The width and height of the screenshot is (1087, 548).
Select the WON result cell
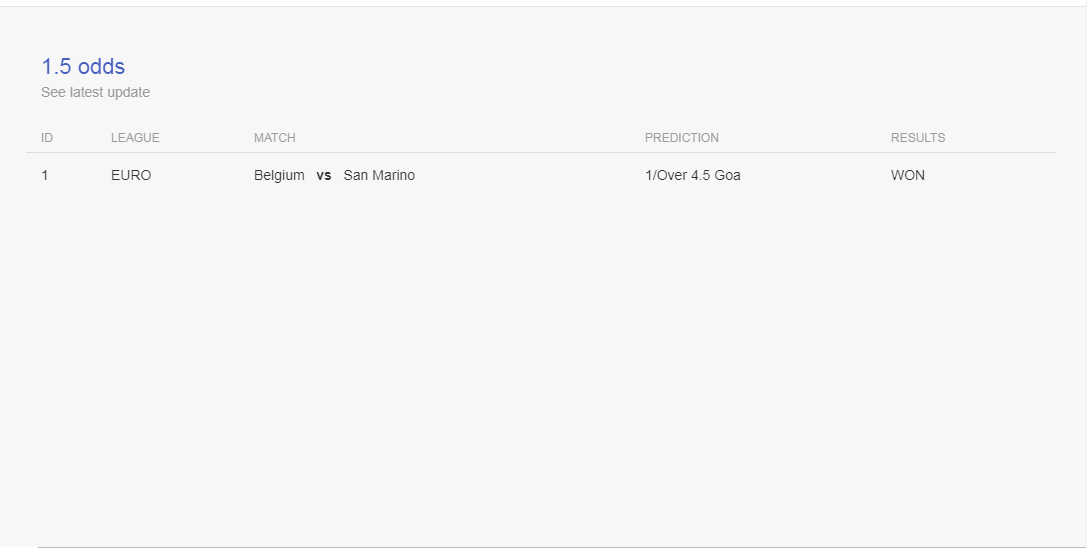(907, 175)
